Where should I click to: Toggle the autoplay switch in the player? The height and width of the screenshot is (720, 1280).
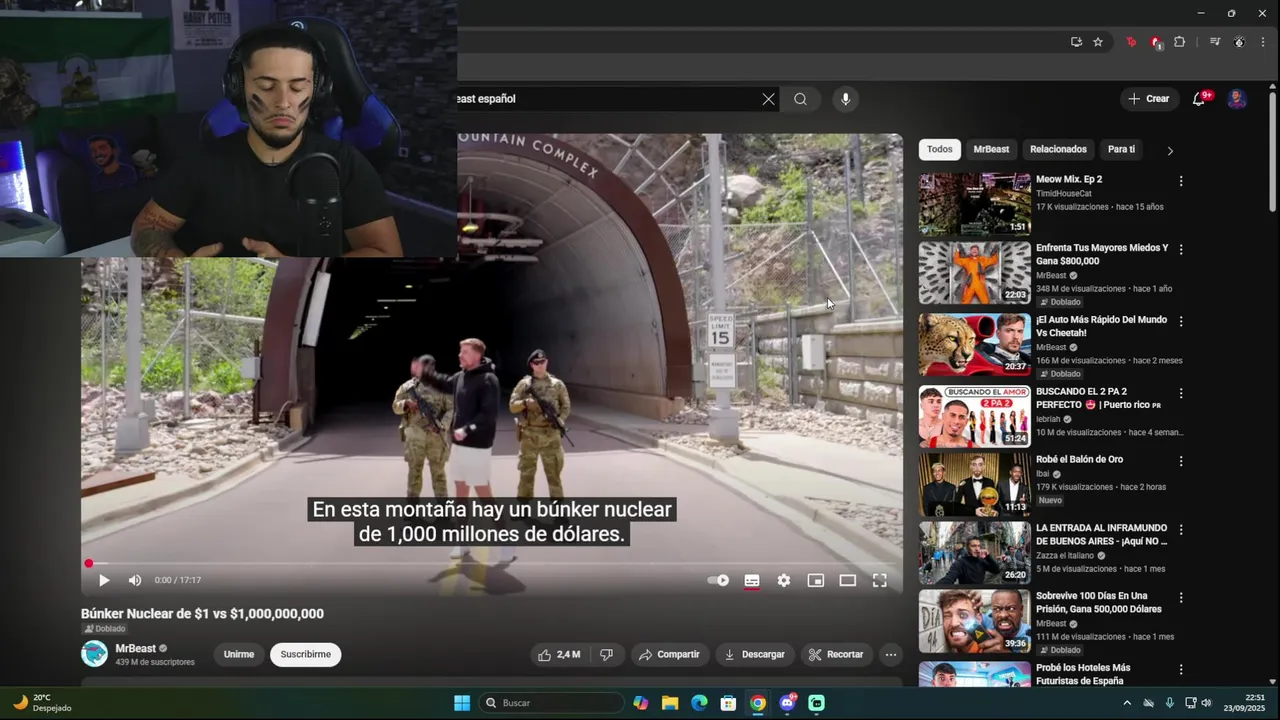(x=718, y=580)
